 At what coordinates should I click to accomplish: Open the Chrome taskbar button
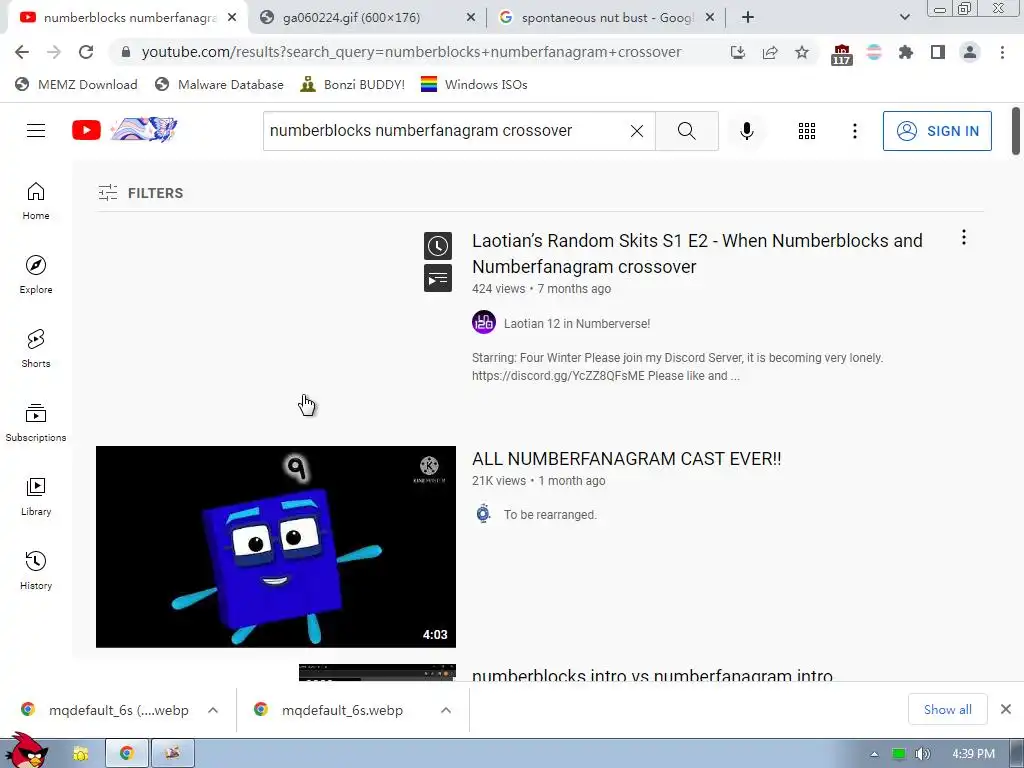[x=127, y=754]
